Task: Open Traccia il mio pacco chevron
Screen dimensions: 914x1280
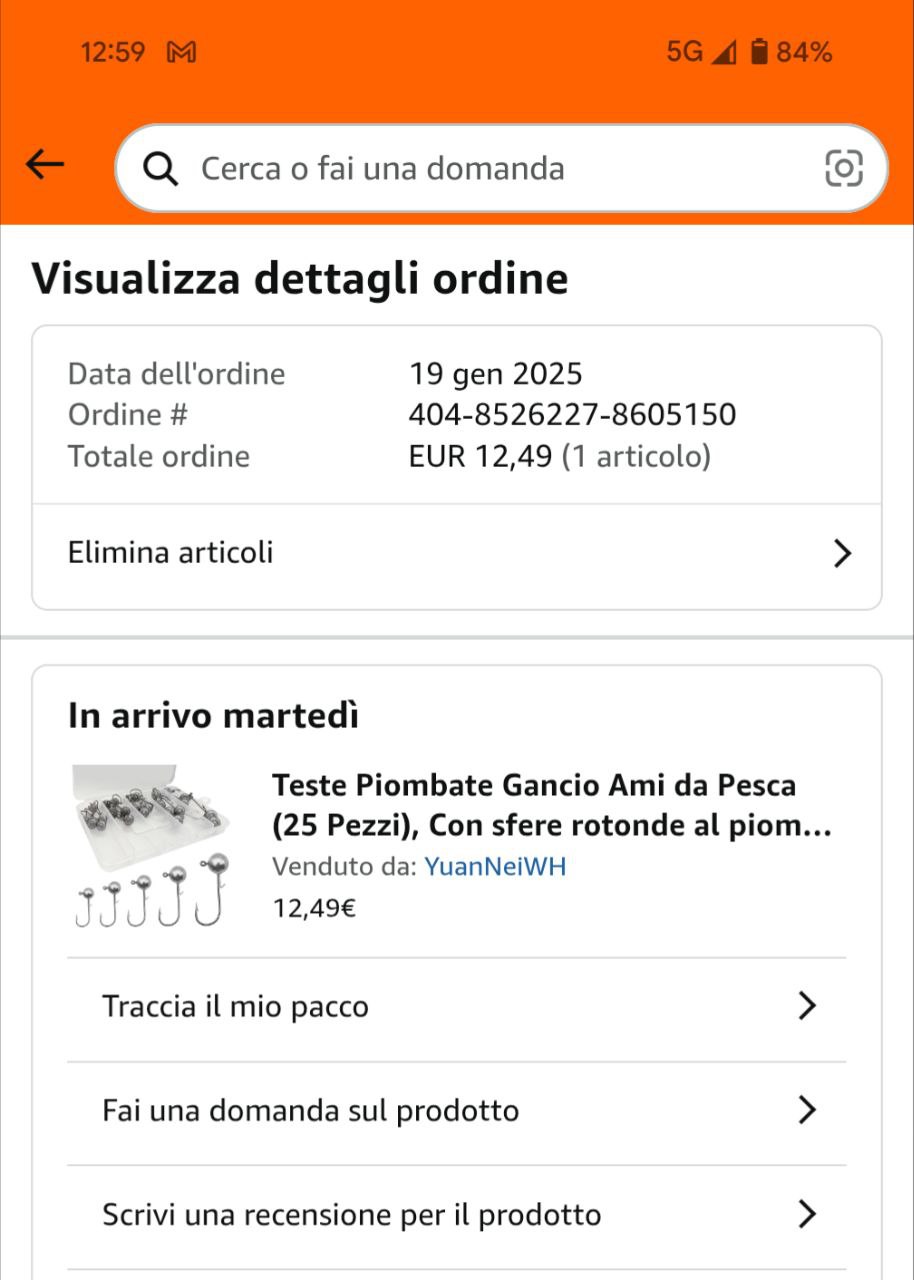Action: point(807,1007)
